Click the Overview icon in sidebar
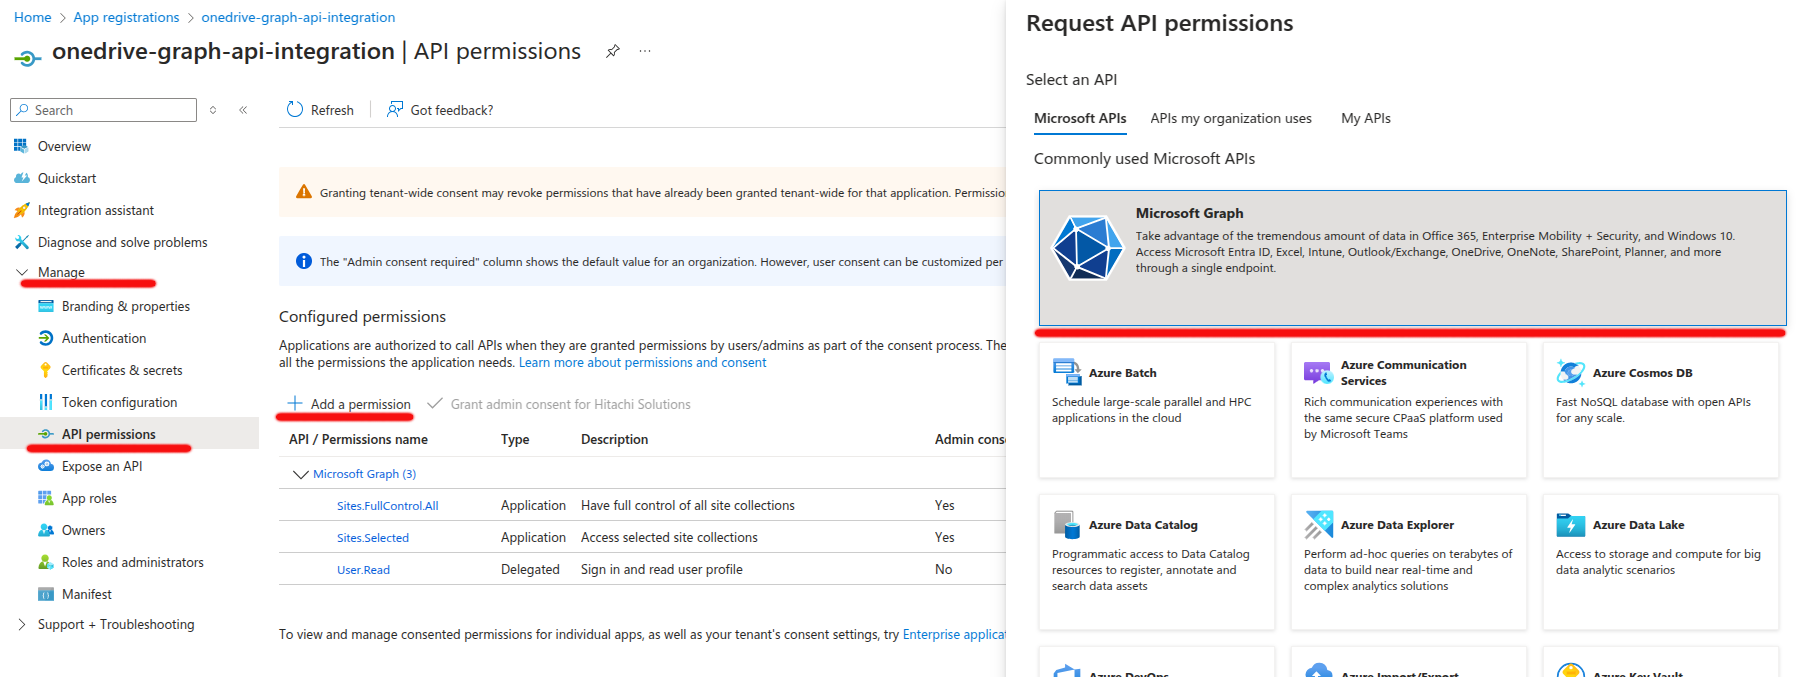Image resolution: width=1813 pixels, height=677 pixels. pos(21,146)
